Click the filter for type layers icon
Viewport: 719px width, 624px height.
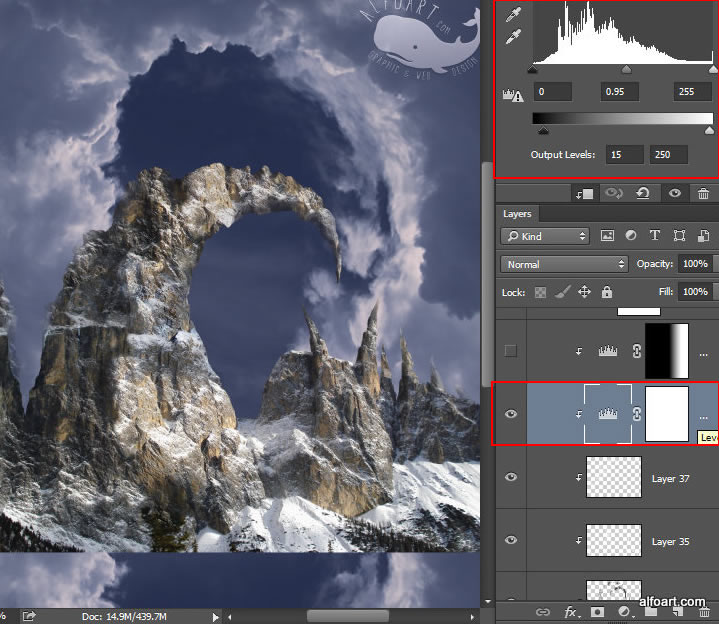pos(655,236)
